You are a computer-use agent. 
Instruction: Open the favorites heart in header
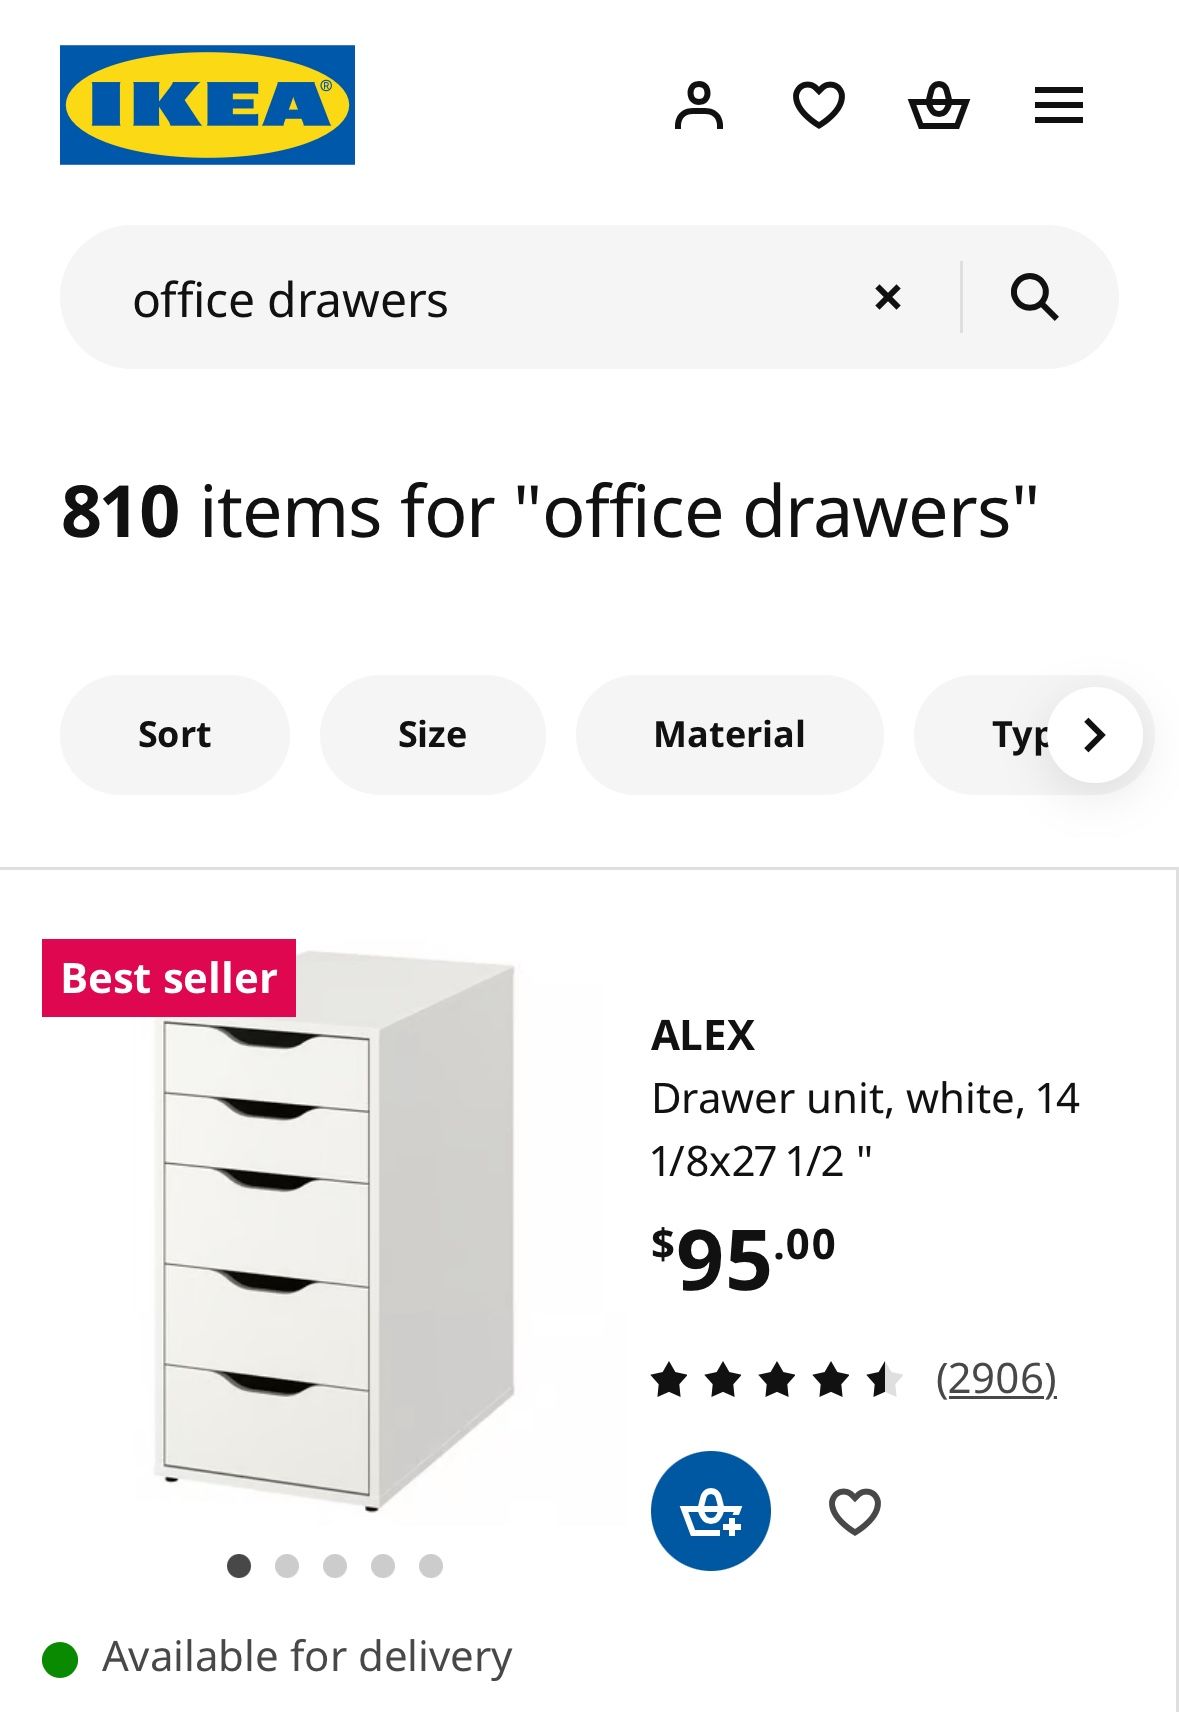pyautogui.click(x=818, y=106)
